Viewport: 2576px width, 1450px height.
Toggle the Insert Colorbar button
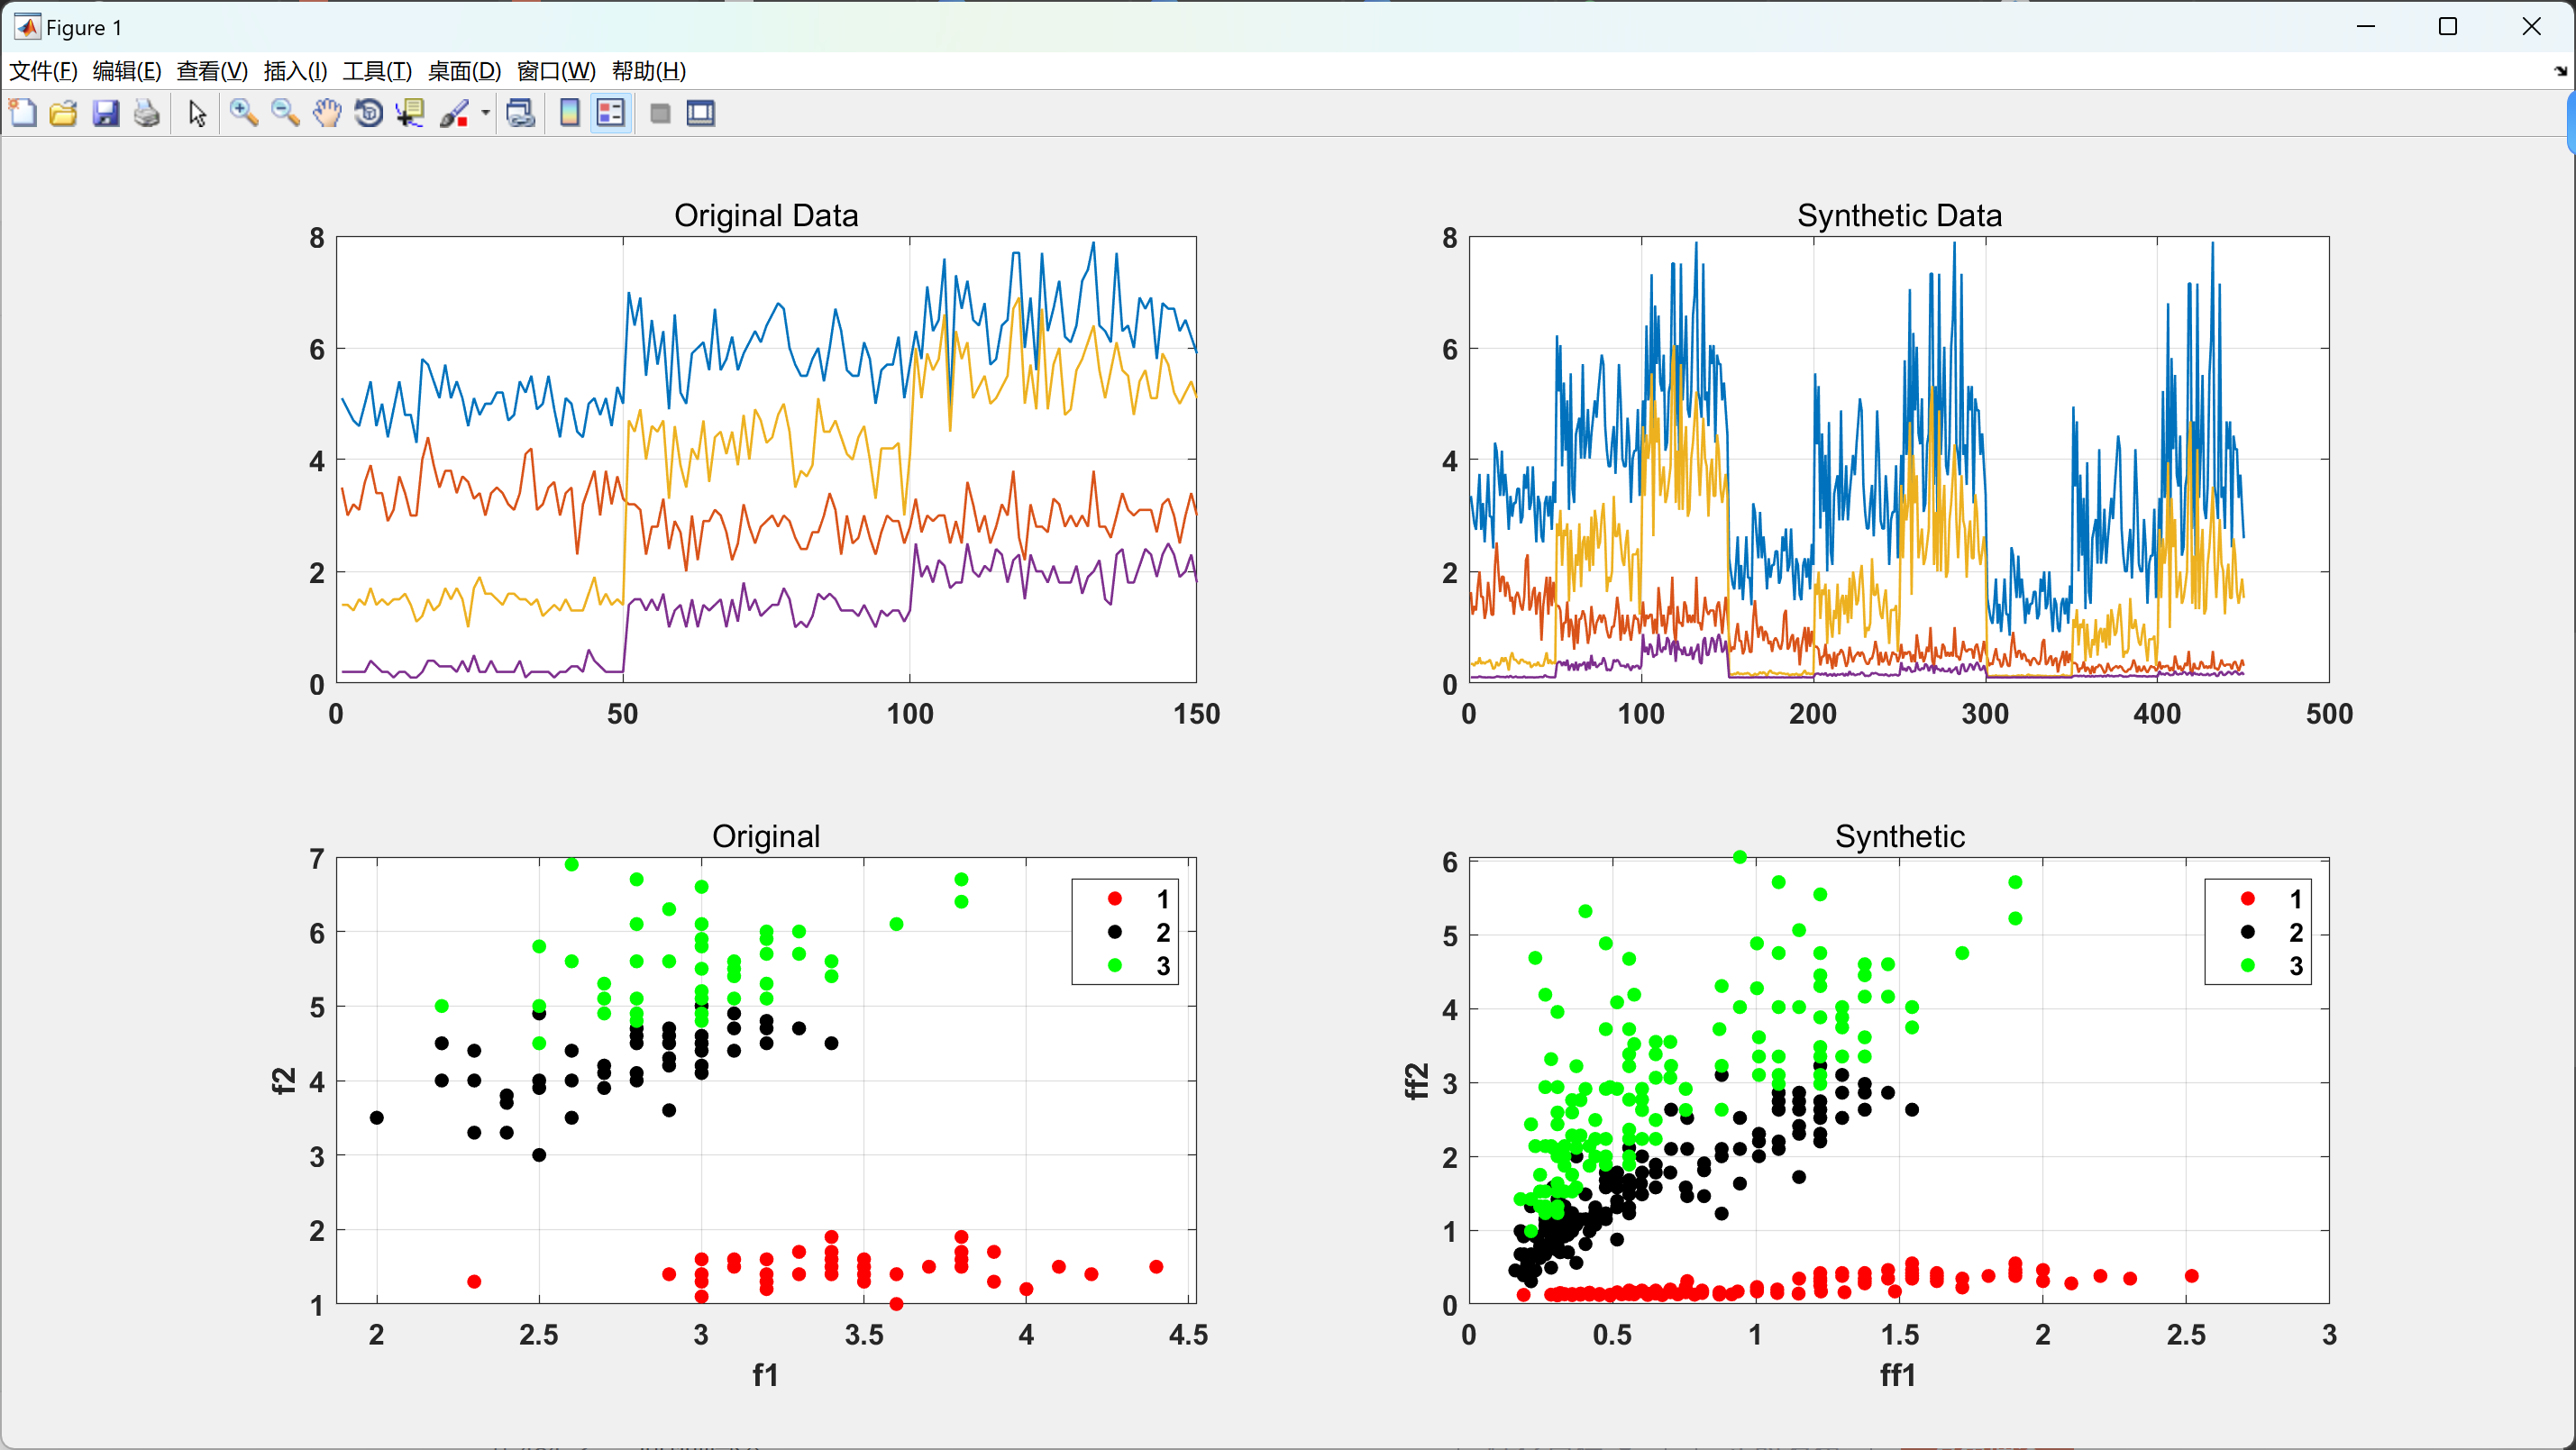tap(569, 113)
